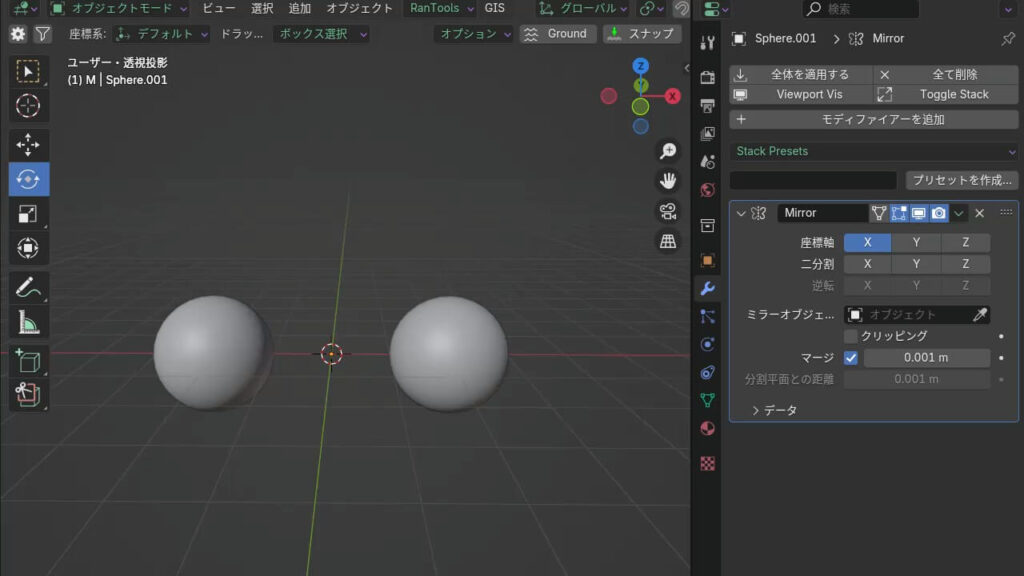Viewport: 1024px width, 576px height.
Task: Select the Scale tool in left toolbar
Action: [x=28, y=213]
